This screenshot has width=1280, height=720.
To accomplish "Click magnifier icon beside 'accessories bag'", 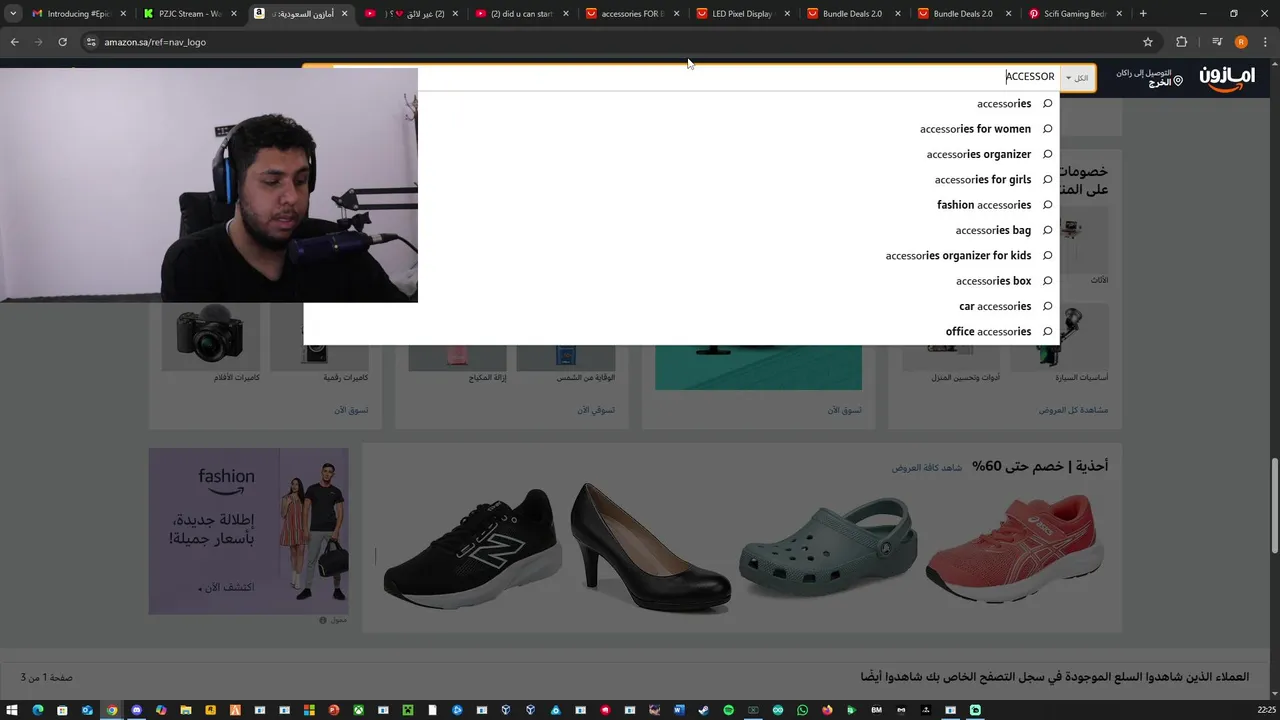I will 1047,230.
